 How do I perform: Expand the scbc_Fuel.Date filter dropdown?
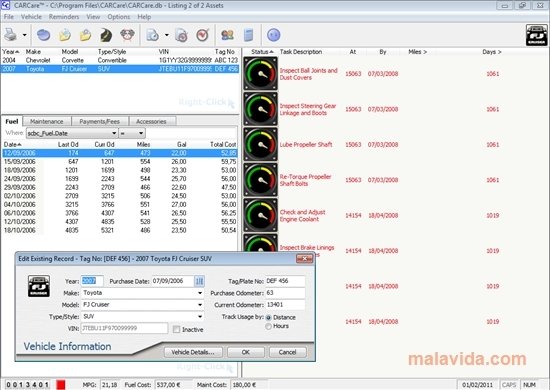click(114, 133)
